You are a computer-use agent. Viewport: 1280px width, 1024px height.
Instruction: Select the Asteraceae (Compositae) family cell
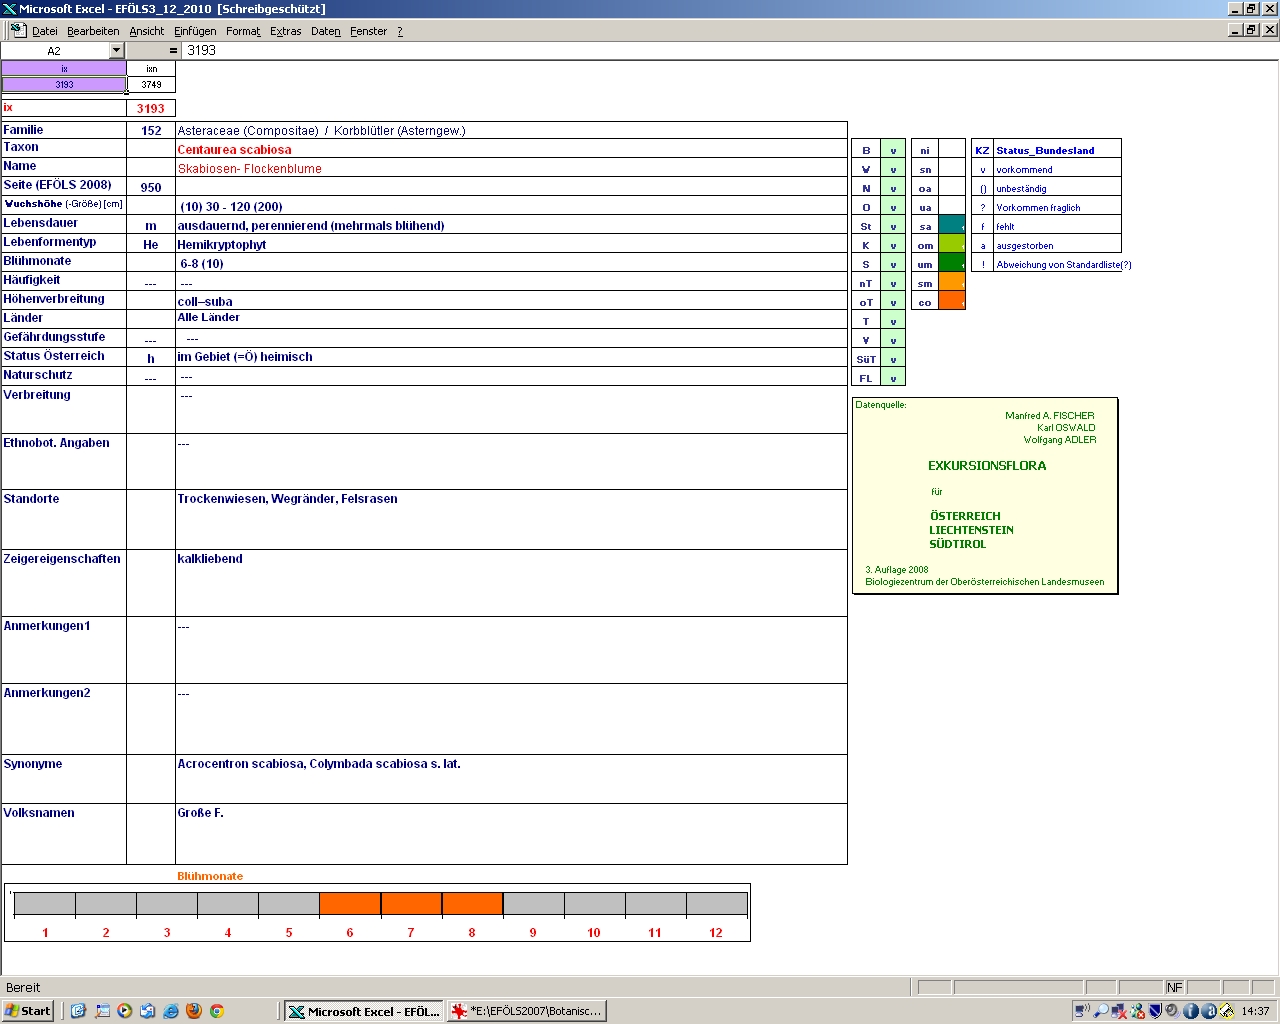[511, 130]
